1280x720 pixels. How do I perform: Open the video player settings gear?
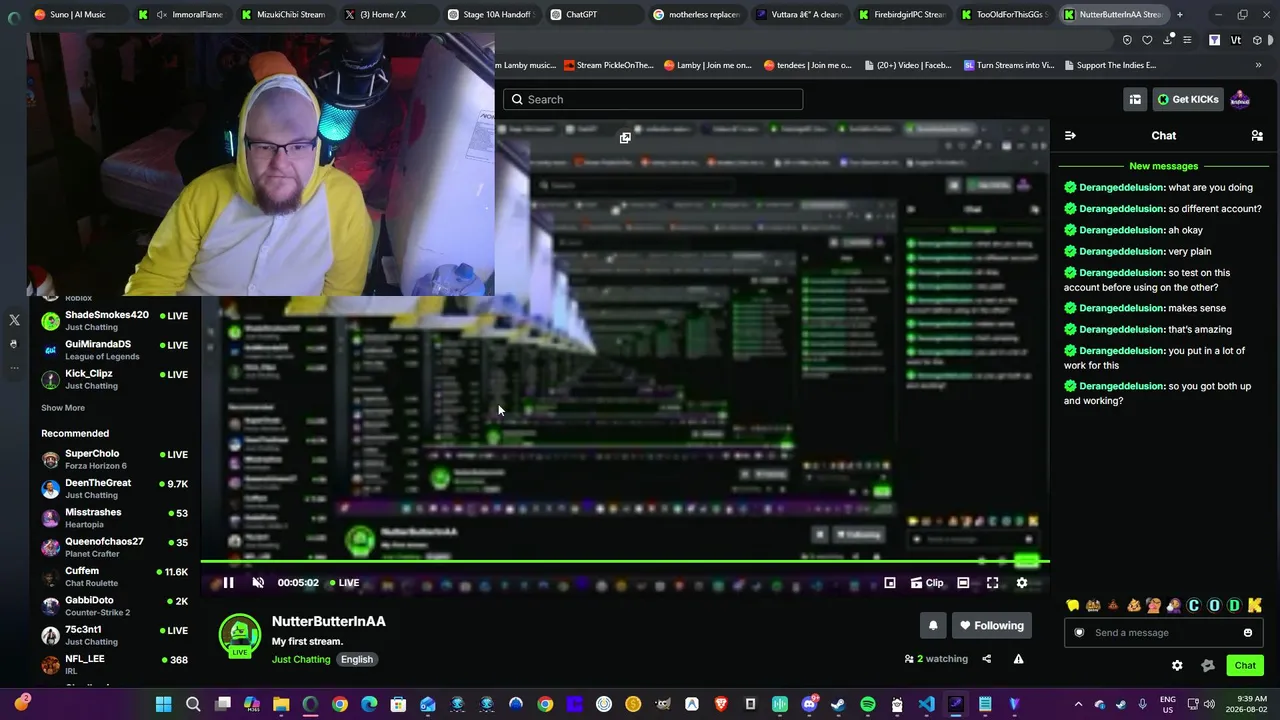[x=1022, y=583]
